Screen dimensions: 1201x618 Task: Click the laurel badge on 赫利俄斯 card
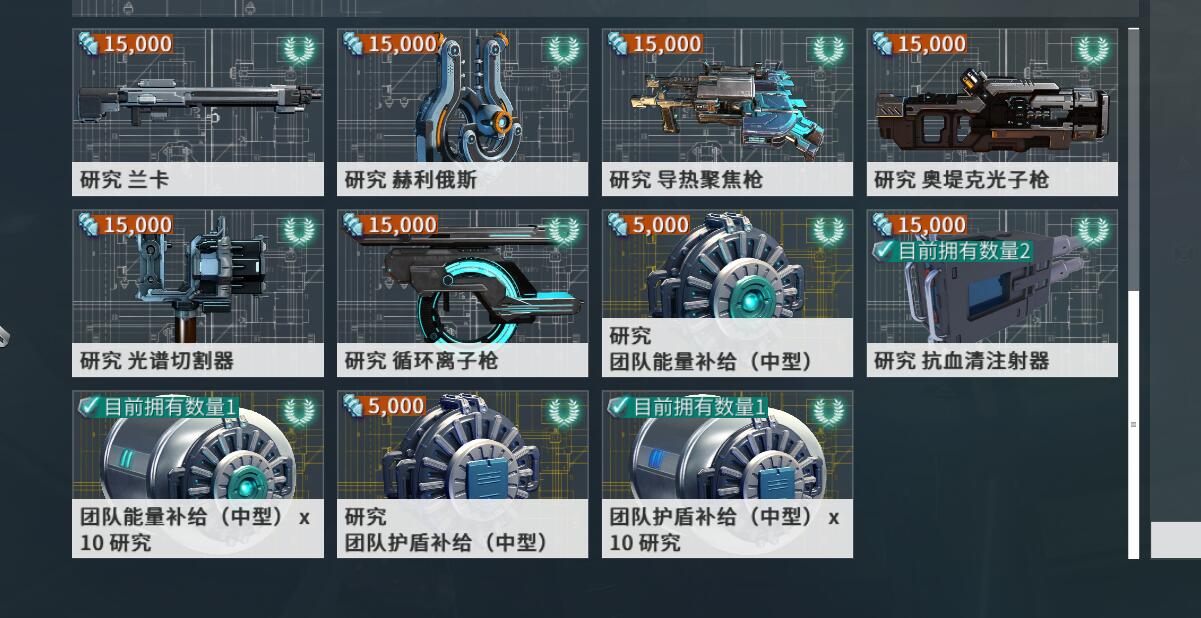click(563, 49)
